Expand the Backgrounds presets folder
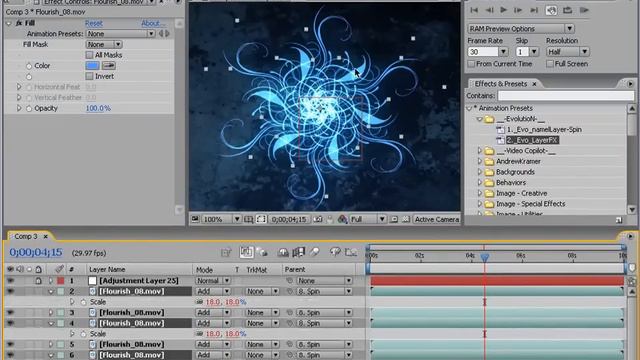 pos(480,172)
